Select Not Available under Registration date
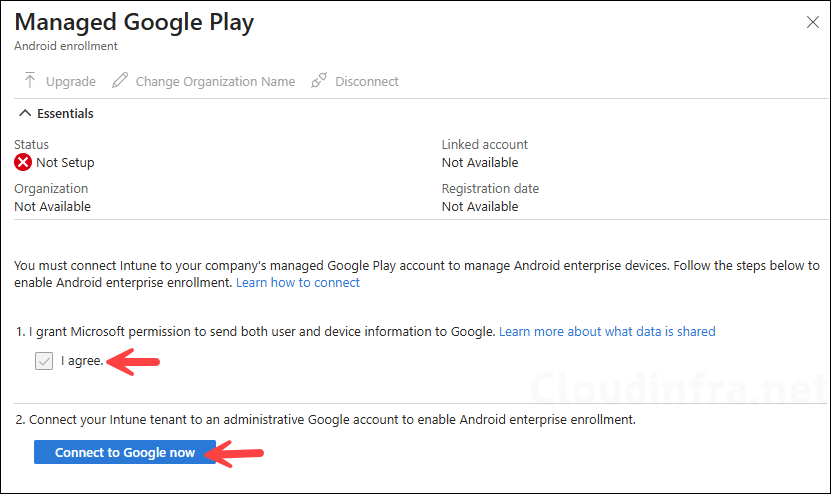Viewport: 831px width, 494px height. click(x=480, y=207)
